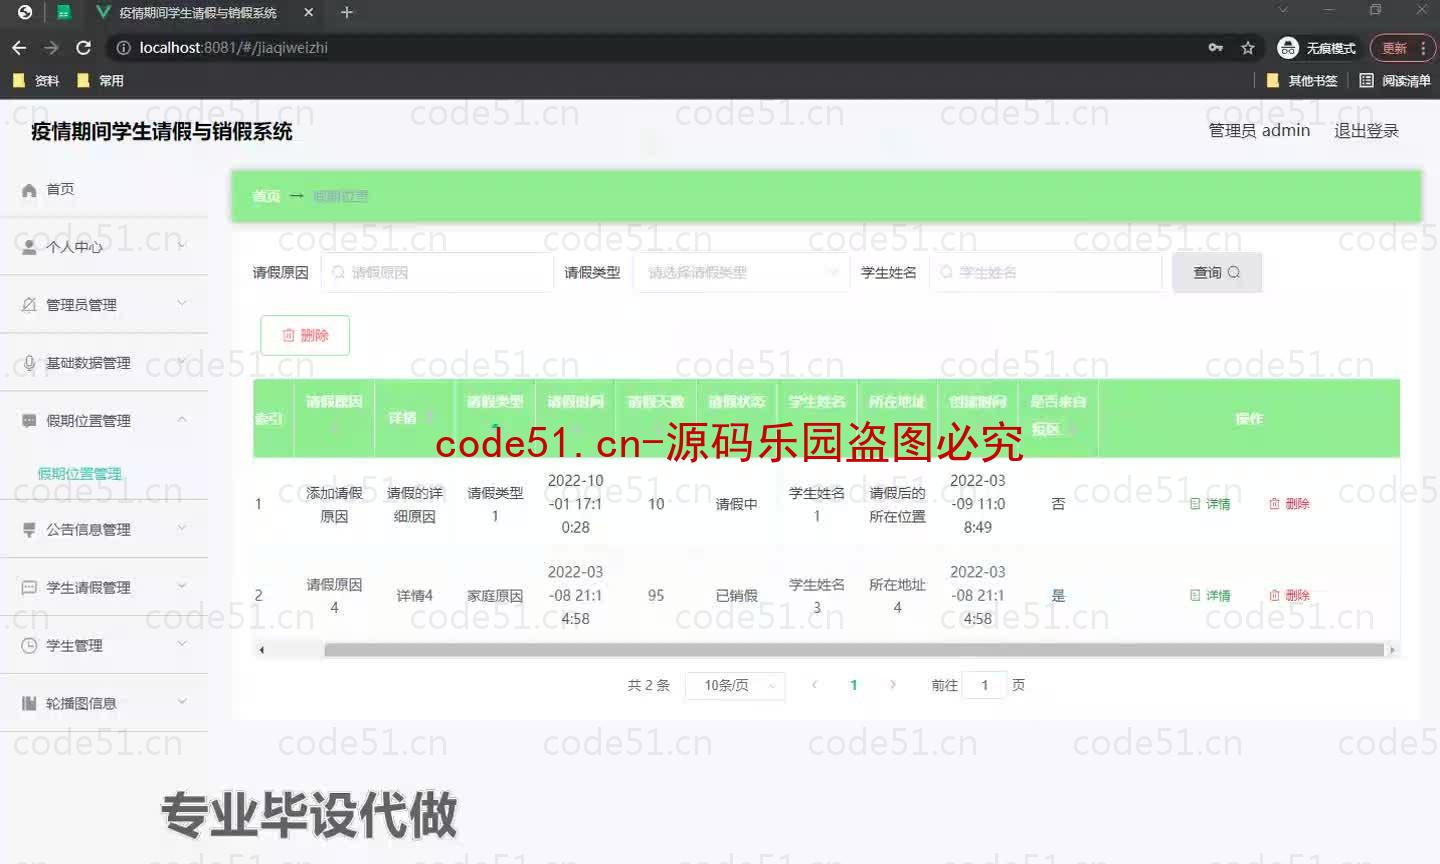Click 首页 in the breadcrumb
Image resolution: width=1440 pixels, height=864 pixels.
pyautogui.click(x=266, y=196)
